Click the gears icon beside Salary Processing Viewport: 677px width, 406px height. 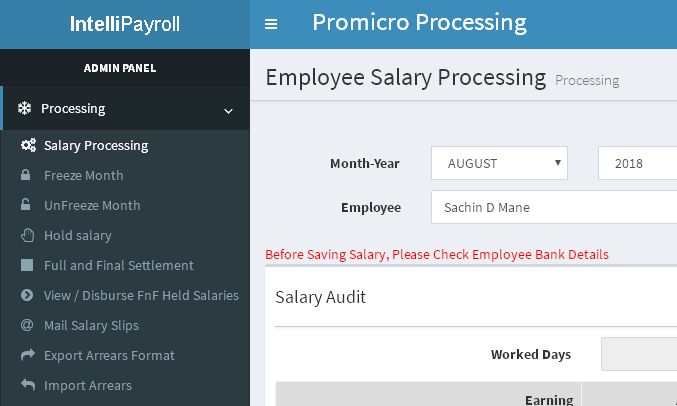coord(28,145)
